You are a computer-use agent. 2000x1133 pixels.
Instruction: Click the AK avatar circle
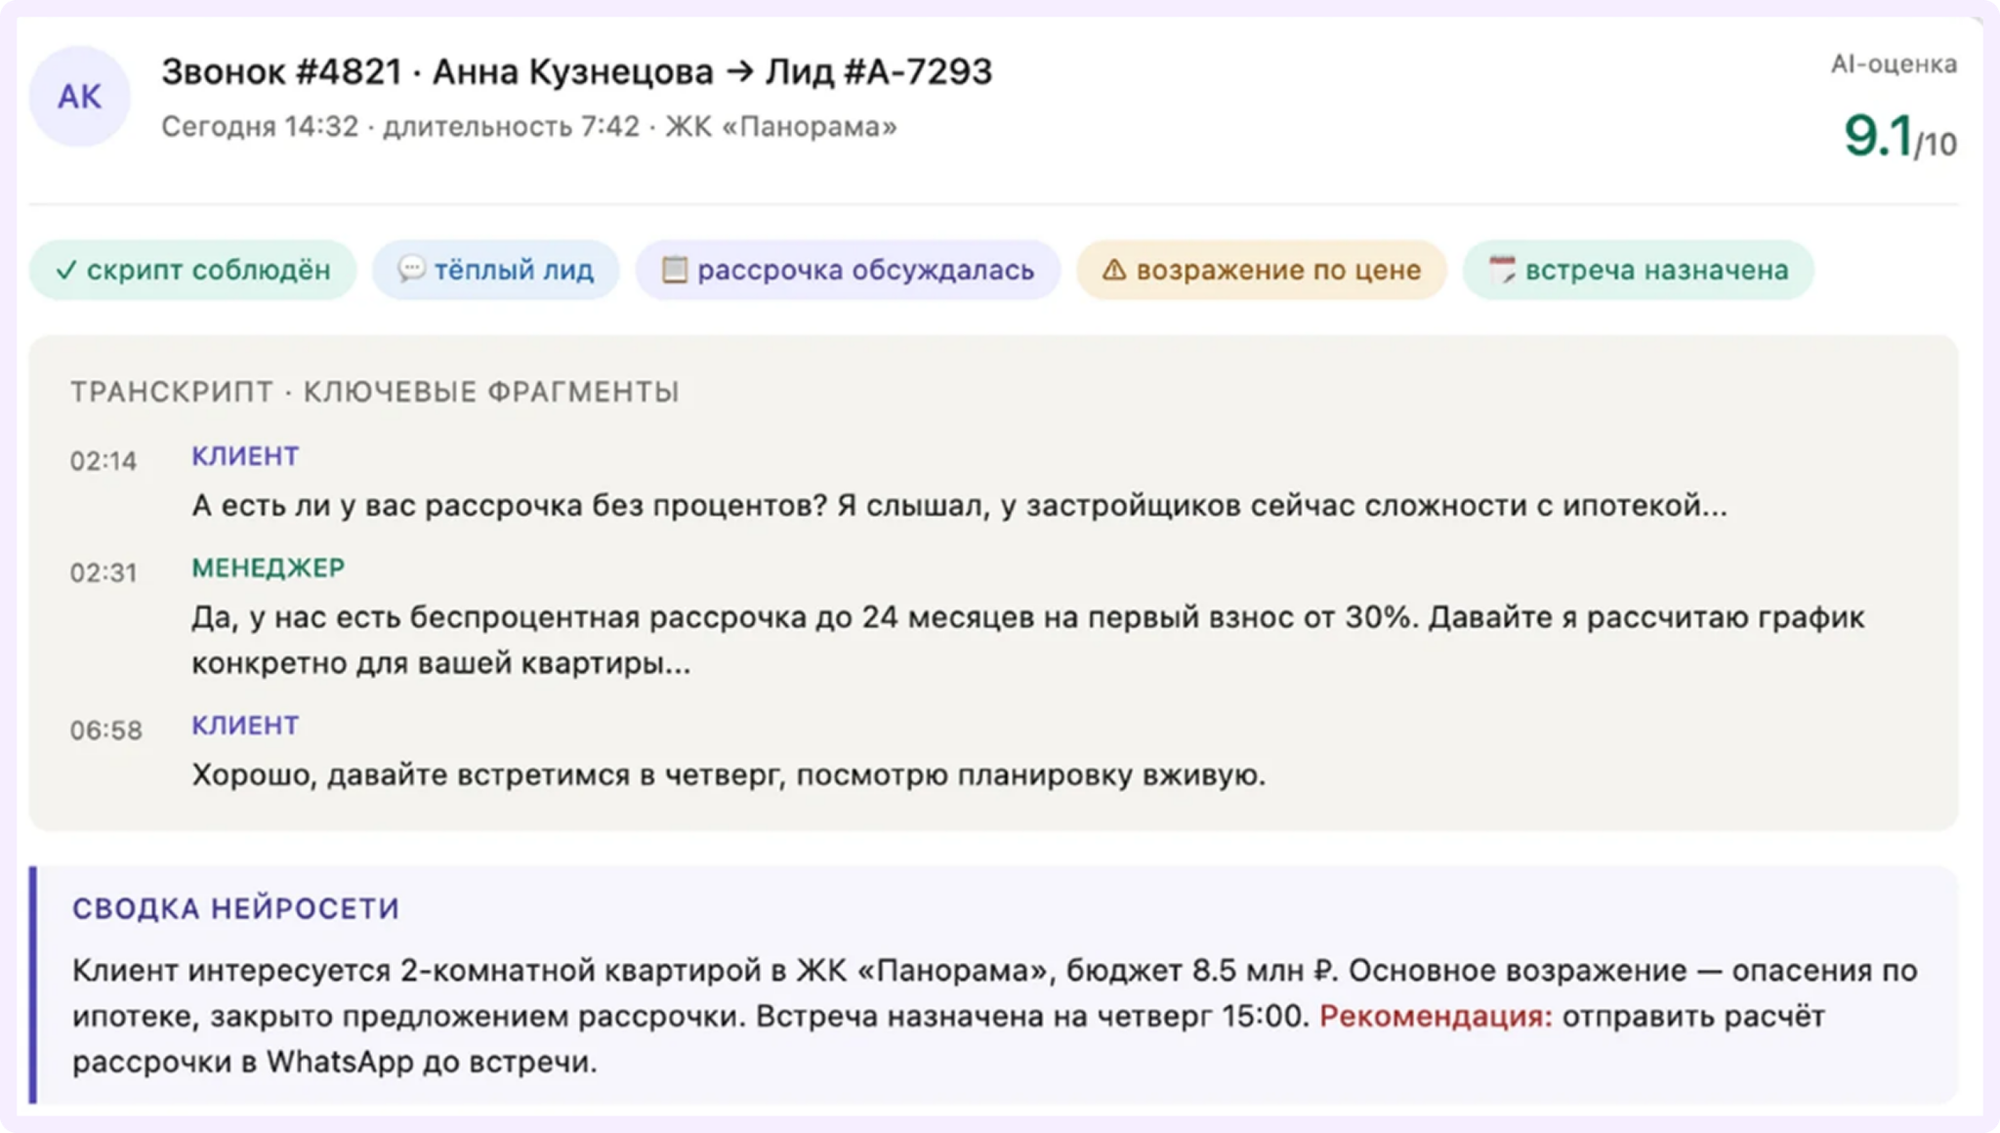pos(80,97)
